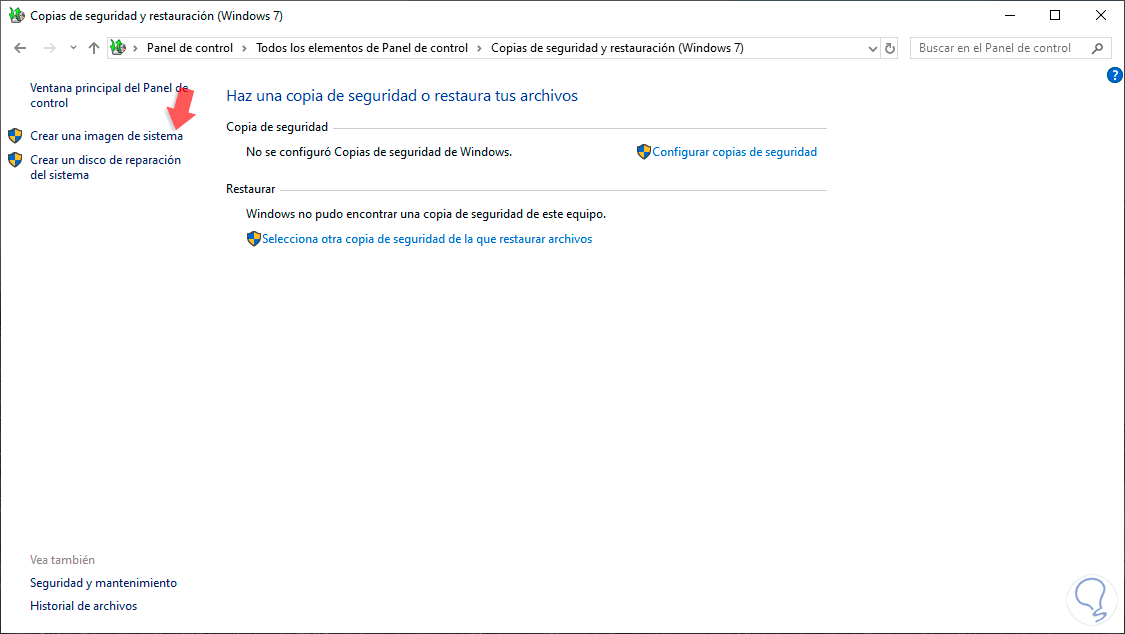The width and height of the screenshot is (1125, 634).
Task: Open Seguridad y mantenimiento link
Action: pyautogui.click(x=103, y=583)
